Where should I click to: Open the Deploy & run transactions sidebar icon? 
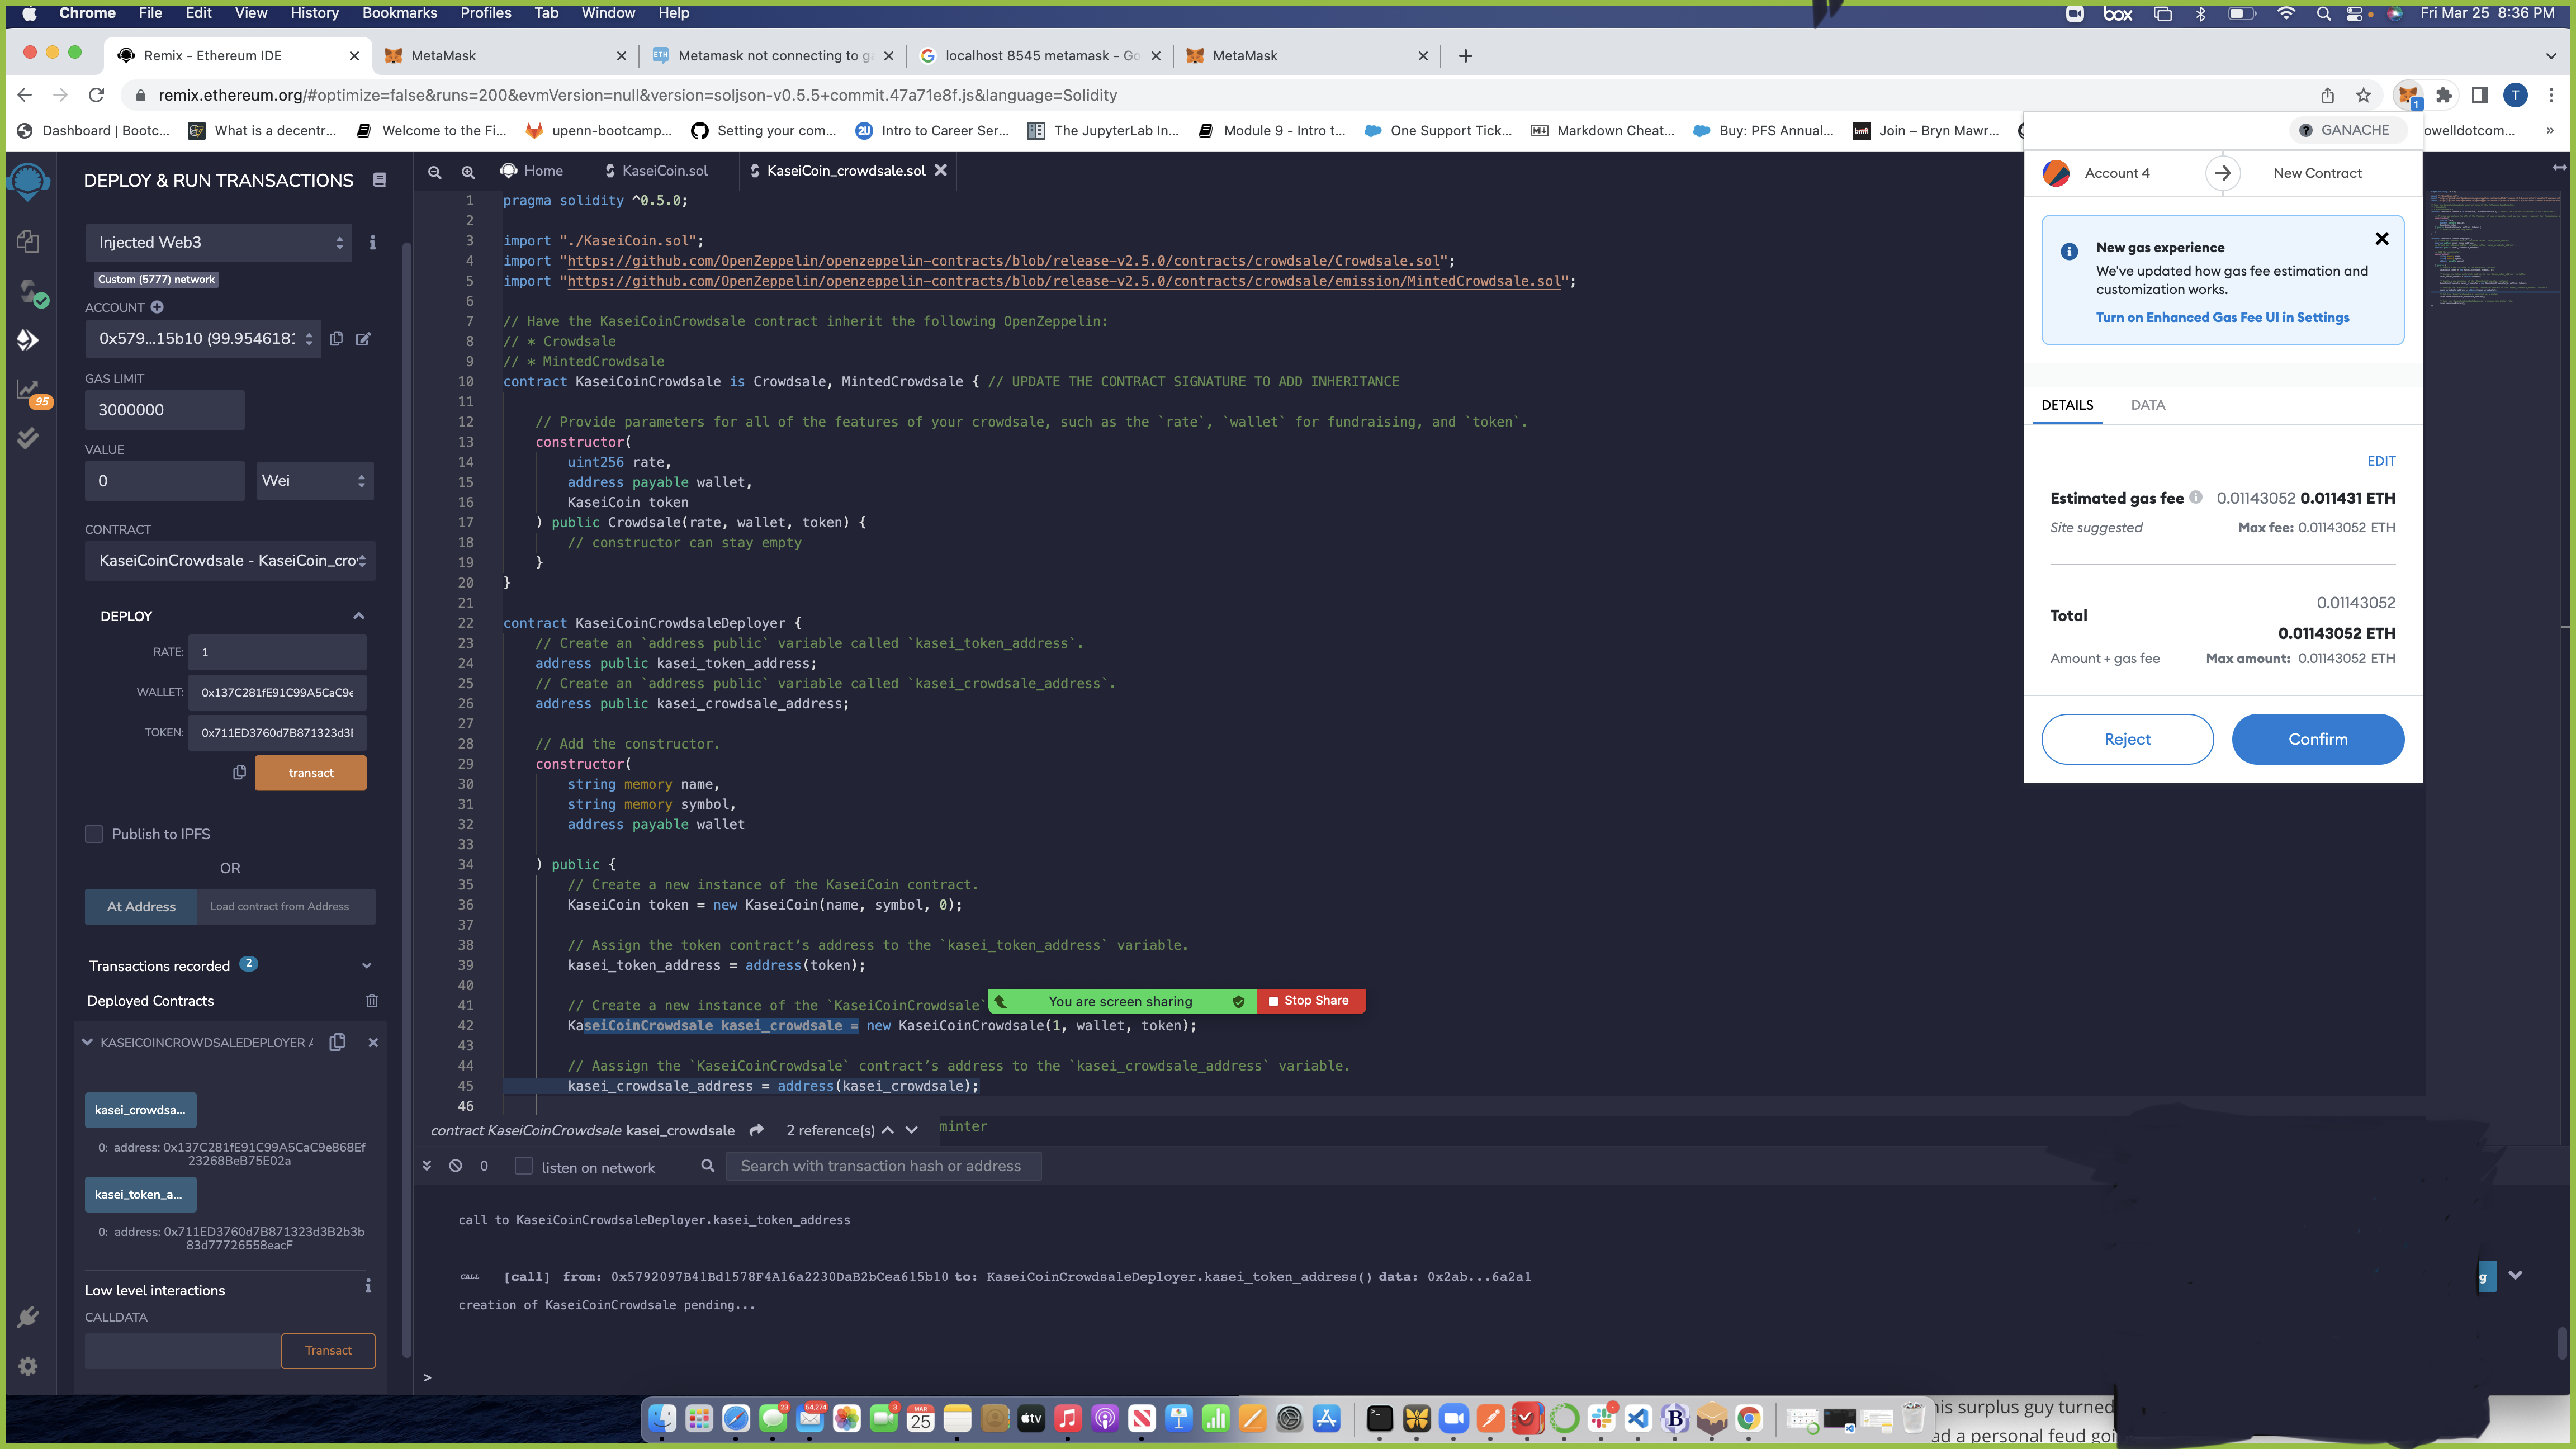[28, 340]
